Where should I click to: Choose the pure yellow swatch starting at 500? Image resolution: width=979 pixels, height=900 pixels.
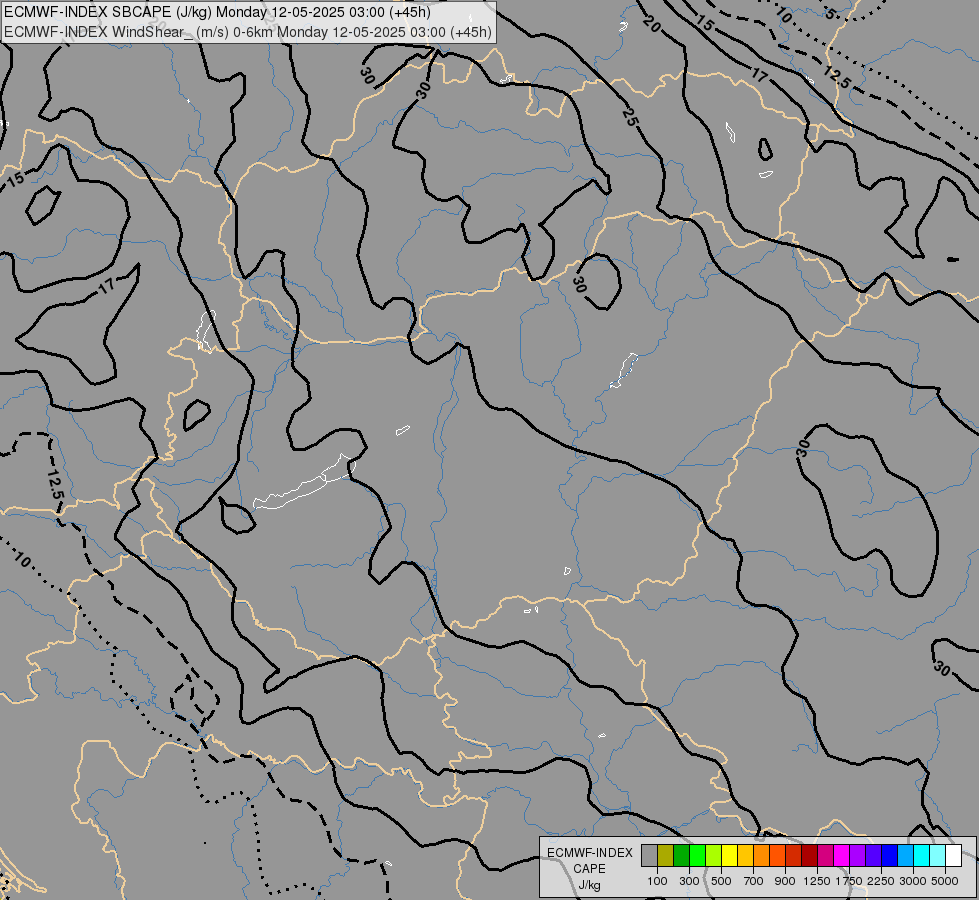point(729,855)
